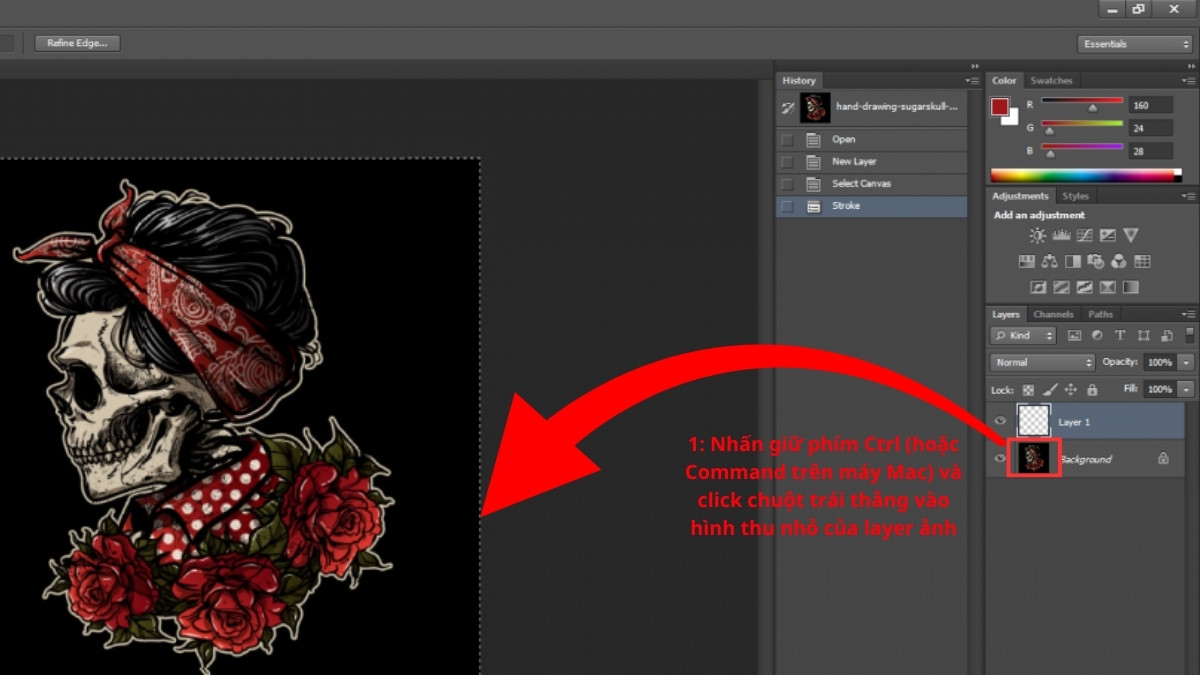1200x675 pixels.
Task: Collapse the History panel dock arrows
Action: (974, 66)
